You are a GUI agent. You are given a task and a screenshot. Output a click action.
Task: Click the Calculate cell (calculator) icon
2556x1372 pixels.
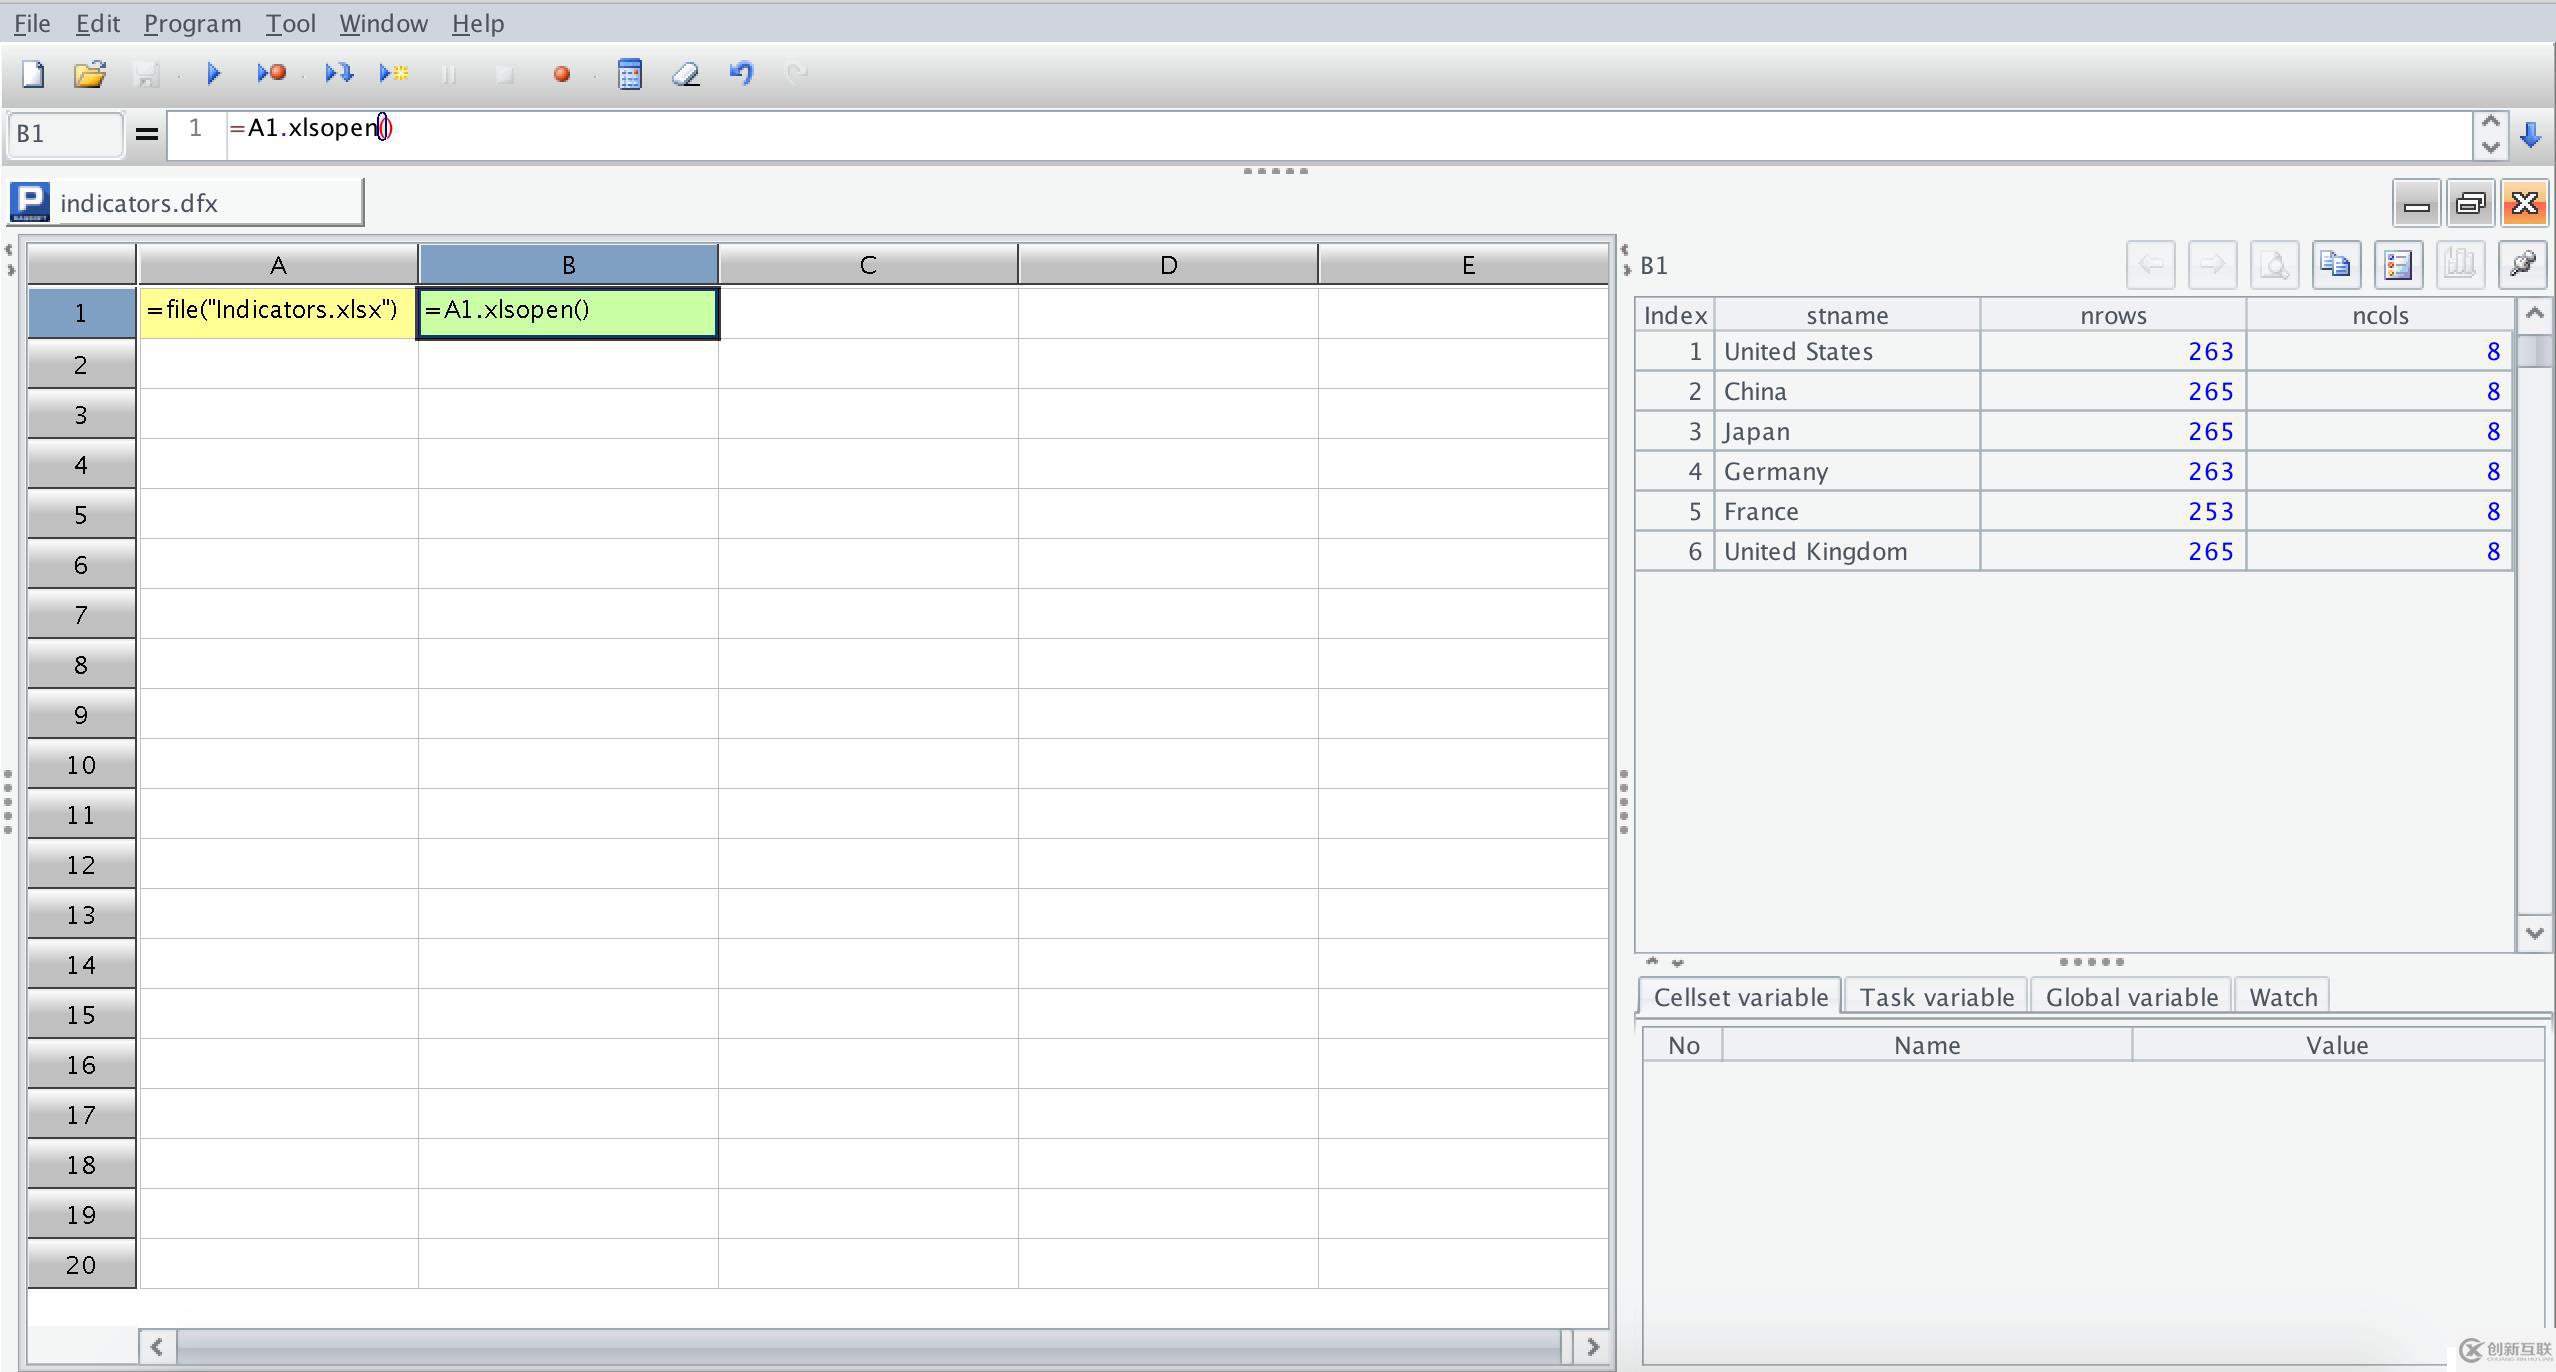click(629, 74)
